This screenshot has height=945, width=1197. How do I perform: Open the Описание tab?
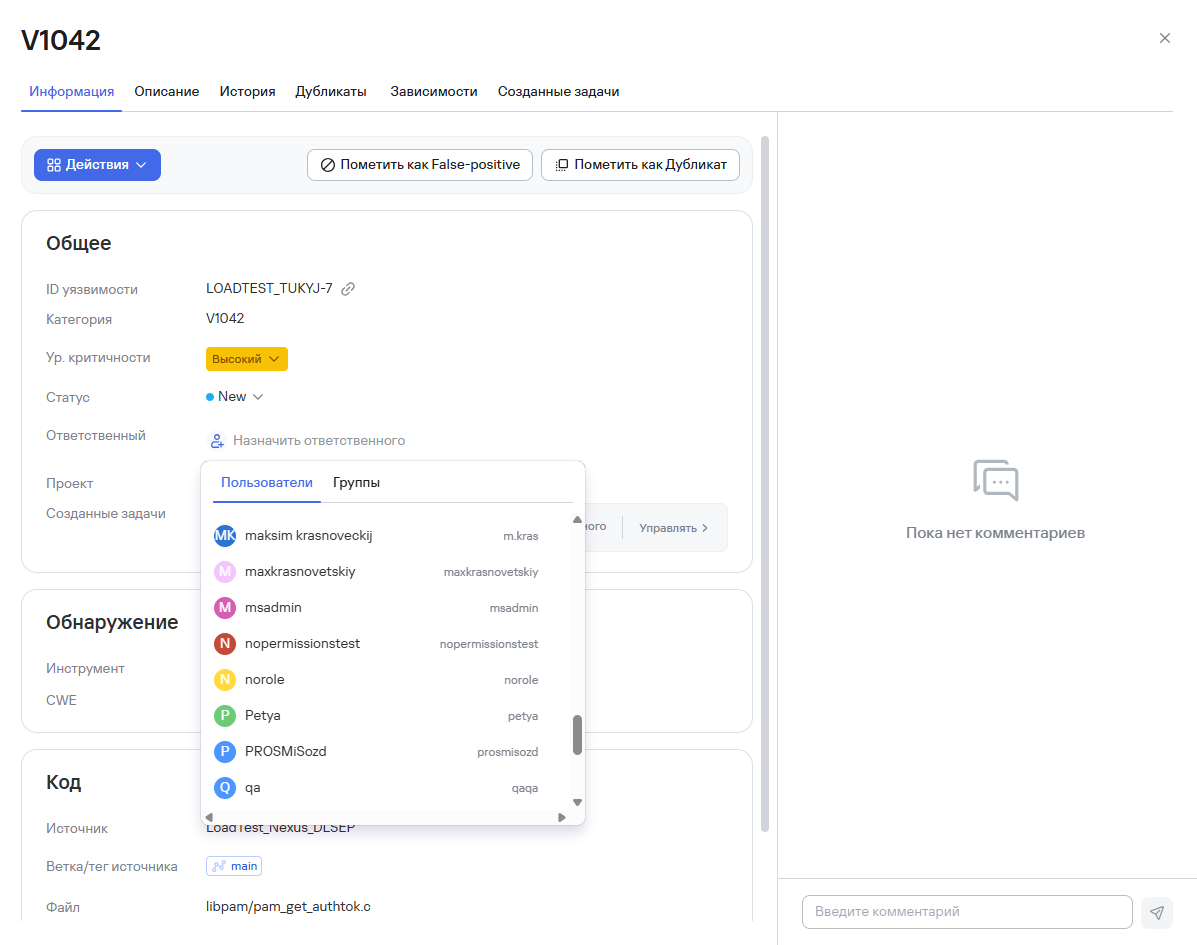point(166,92)
